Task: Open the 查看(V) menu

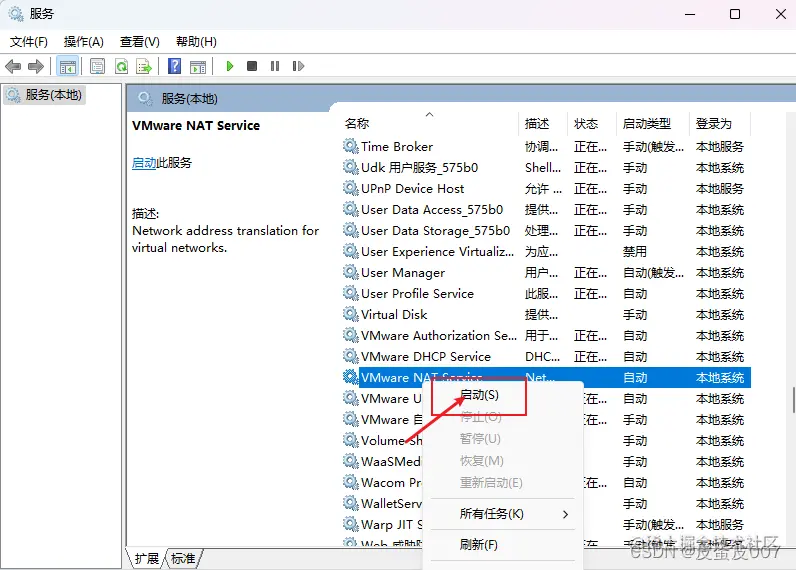Action: coord(140,42)
